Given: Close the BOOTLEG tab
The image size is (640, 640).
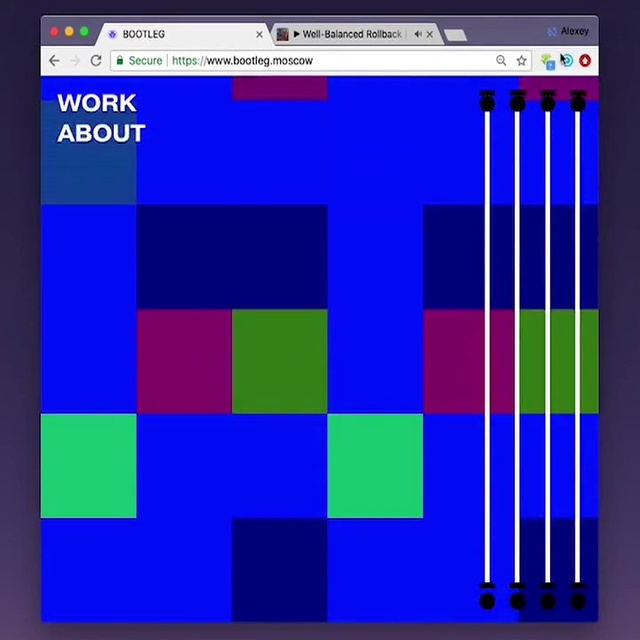Looking at the screenshot, I should click(x=260, y=34).
